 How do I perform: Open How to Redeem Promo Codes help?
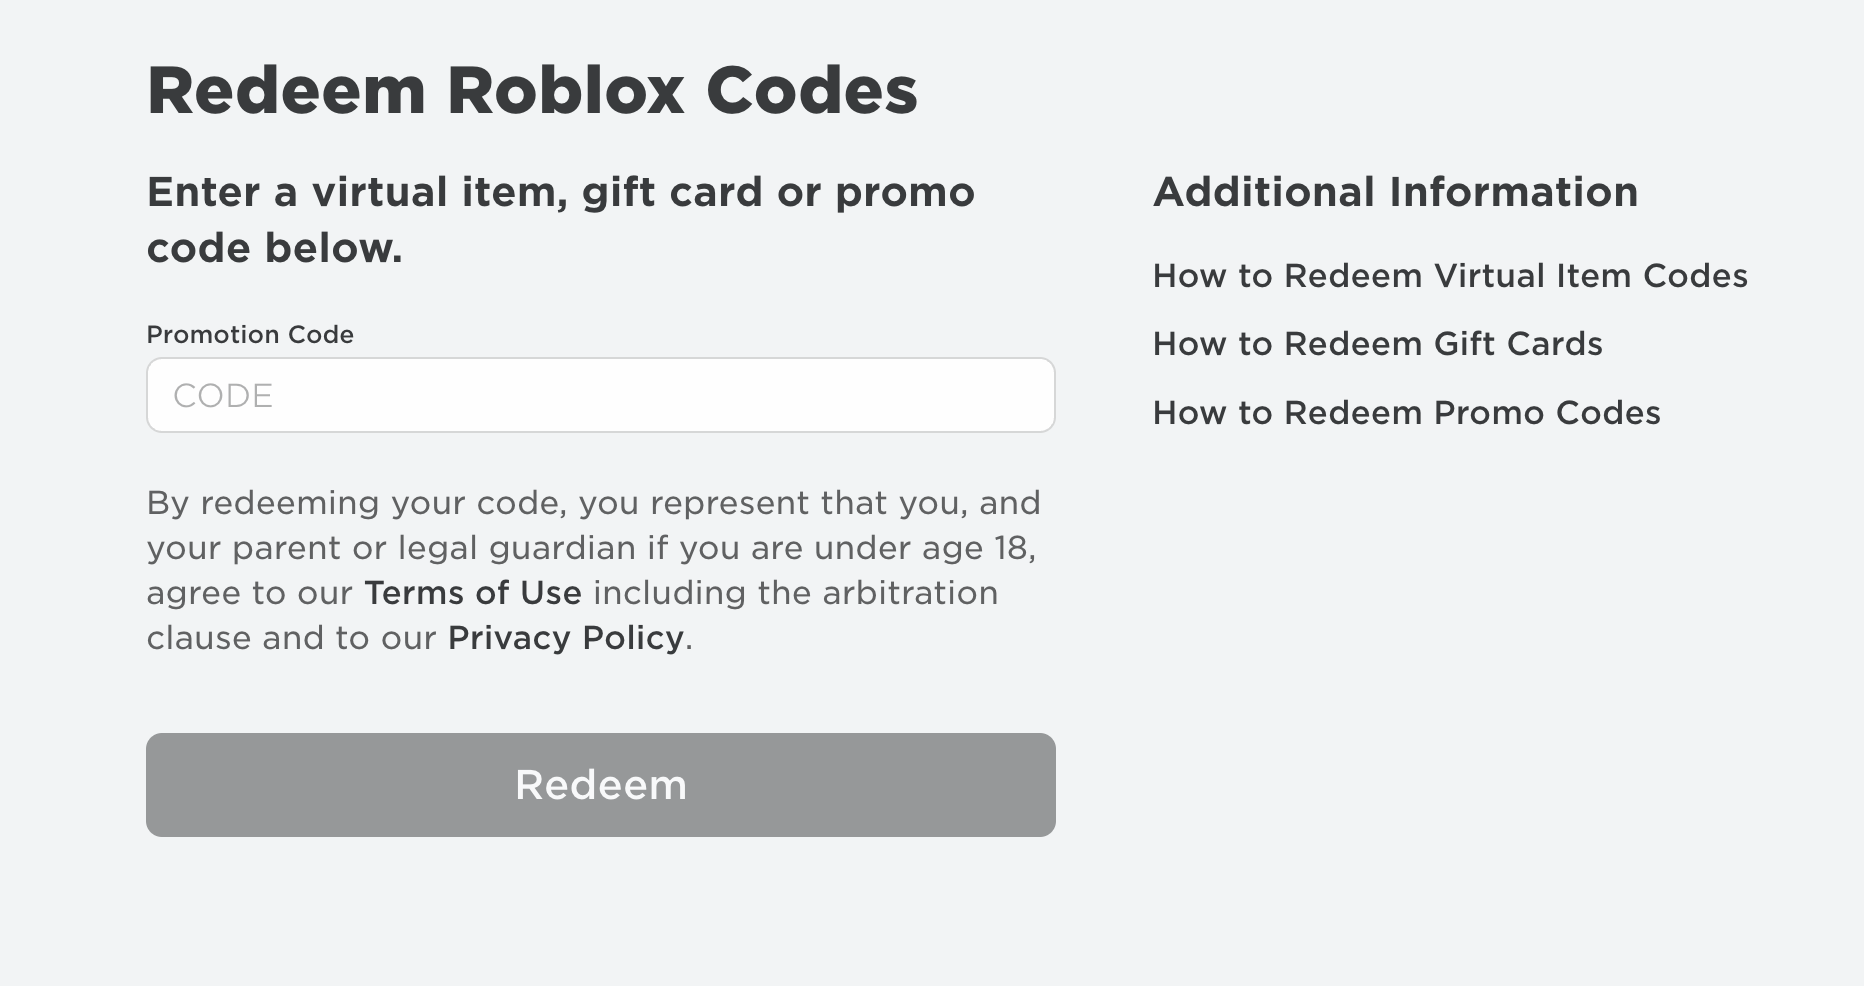(x=1406, y=413)
